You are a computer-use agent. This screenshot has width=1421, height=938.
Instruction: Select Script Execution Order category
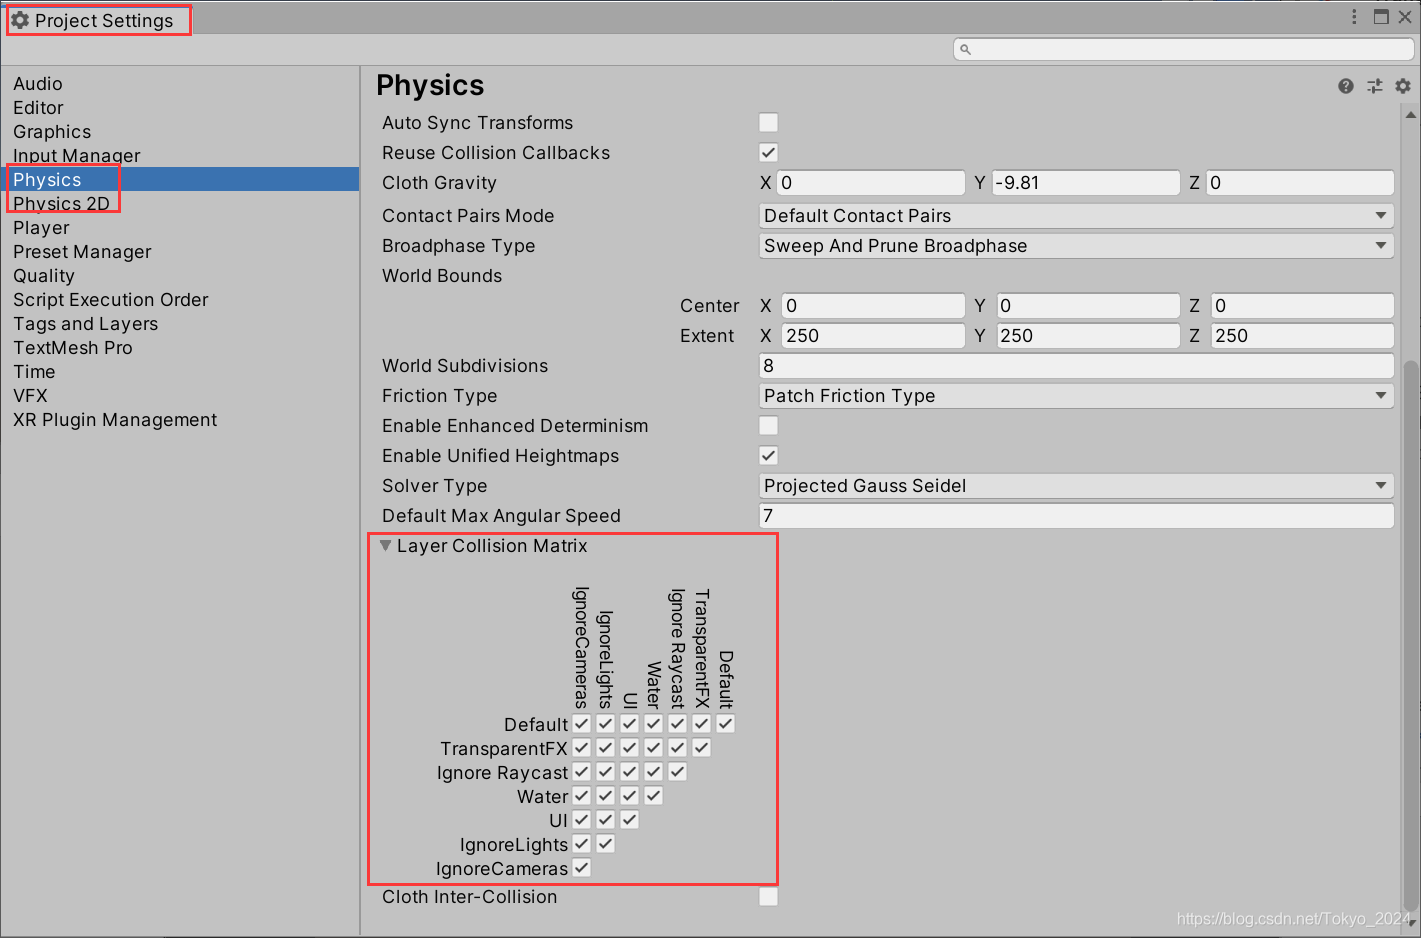(111, 300)
